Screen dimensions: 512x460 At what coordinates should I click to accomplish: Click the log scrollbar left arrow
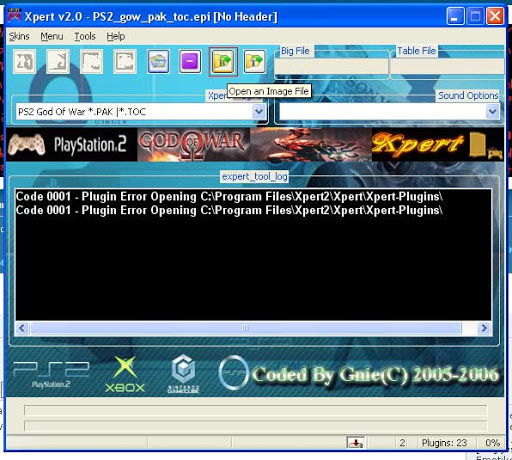22,328
